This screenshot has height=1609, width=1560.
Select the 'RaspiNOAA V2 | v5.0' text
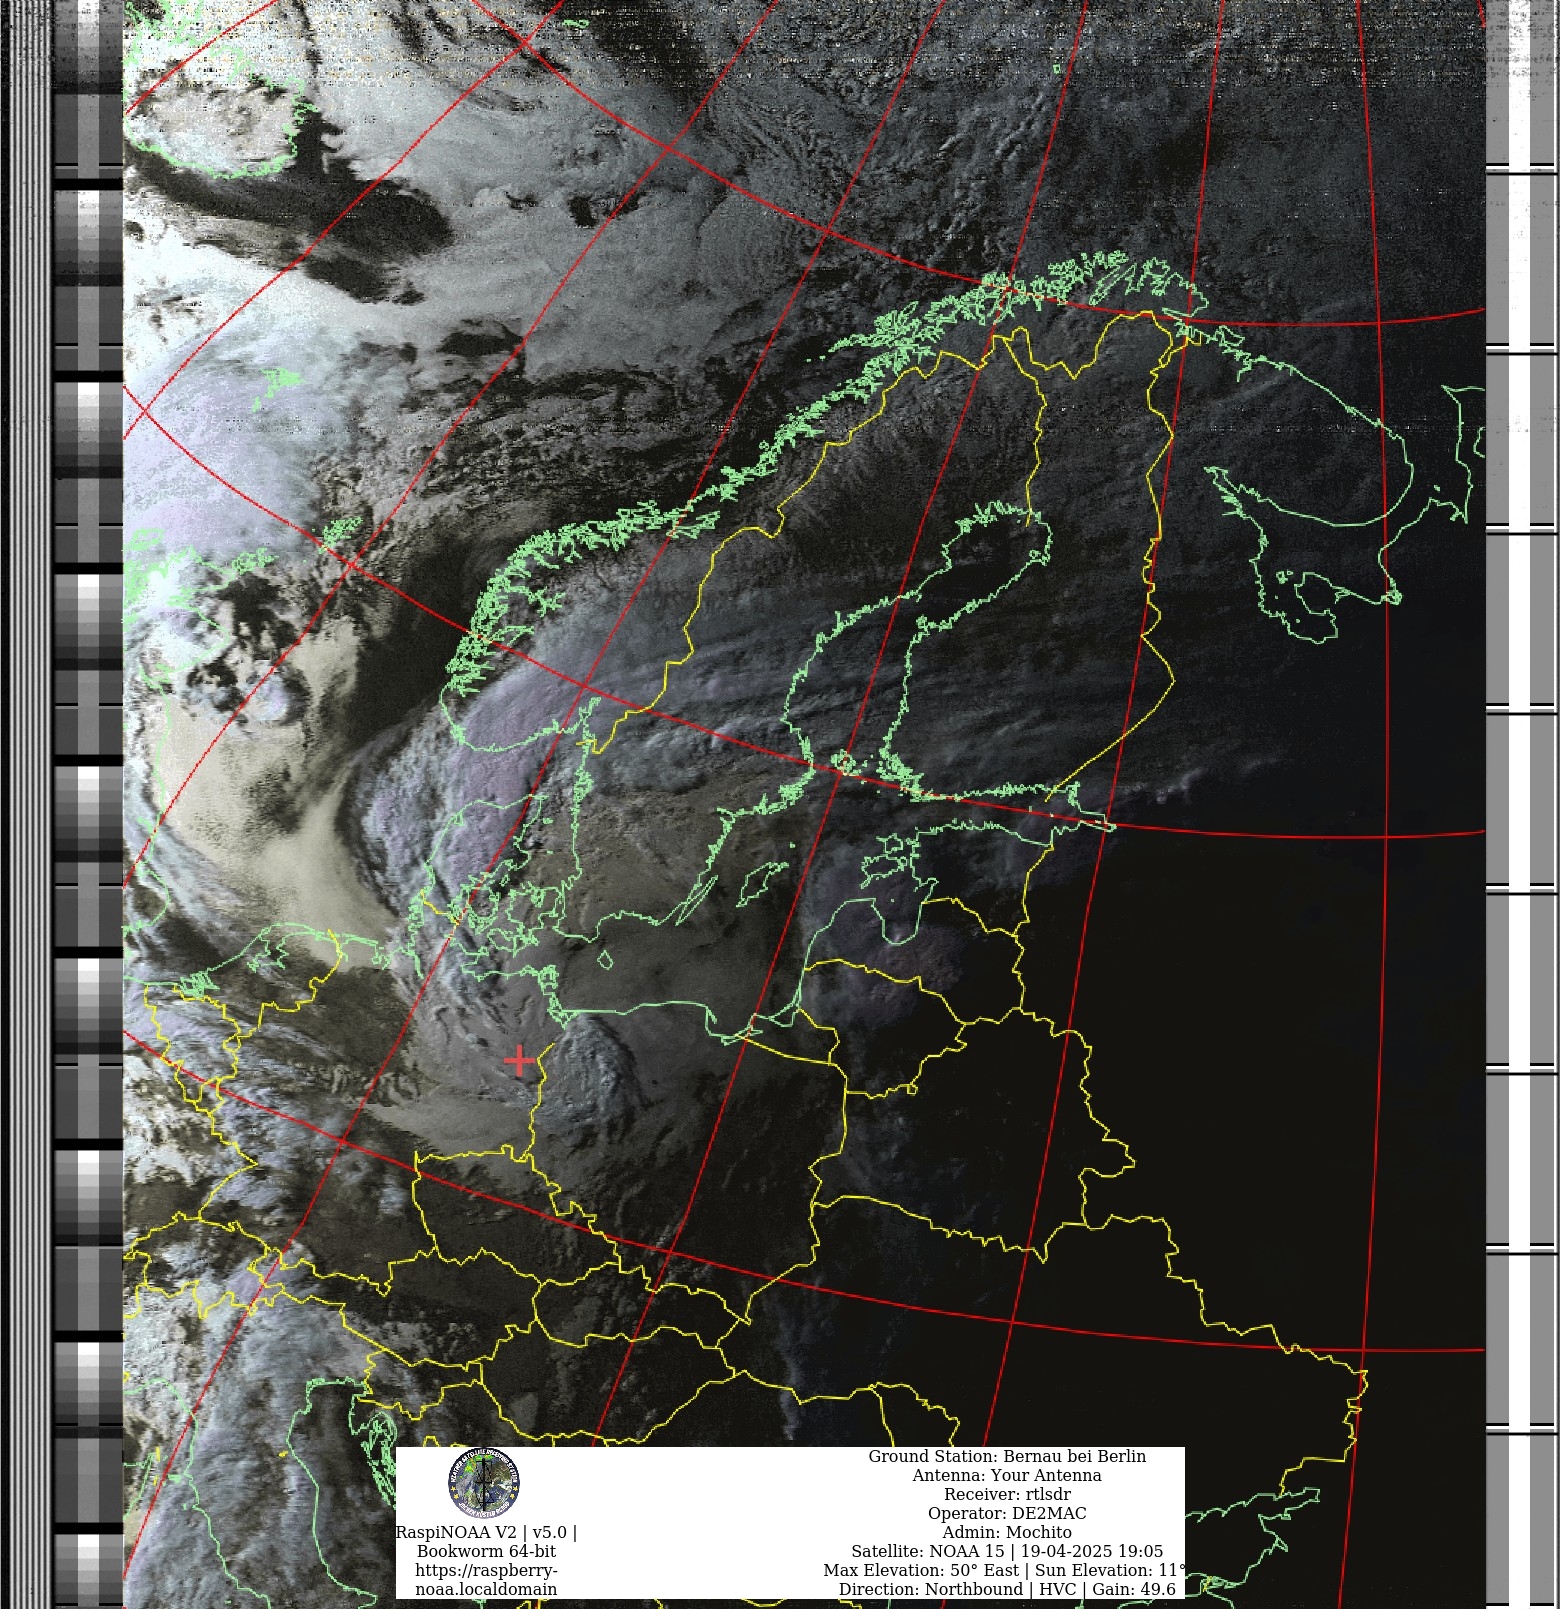point(486,1532)
